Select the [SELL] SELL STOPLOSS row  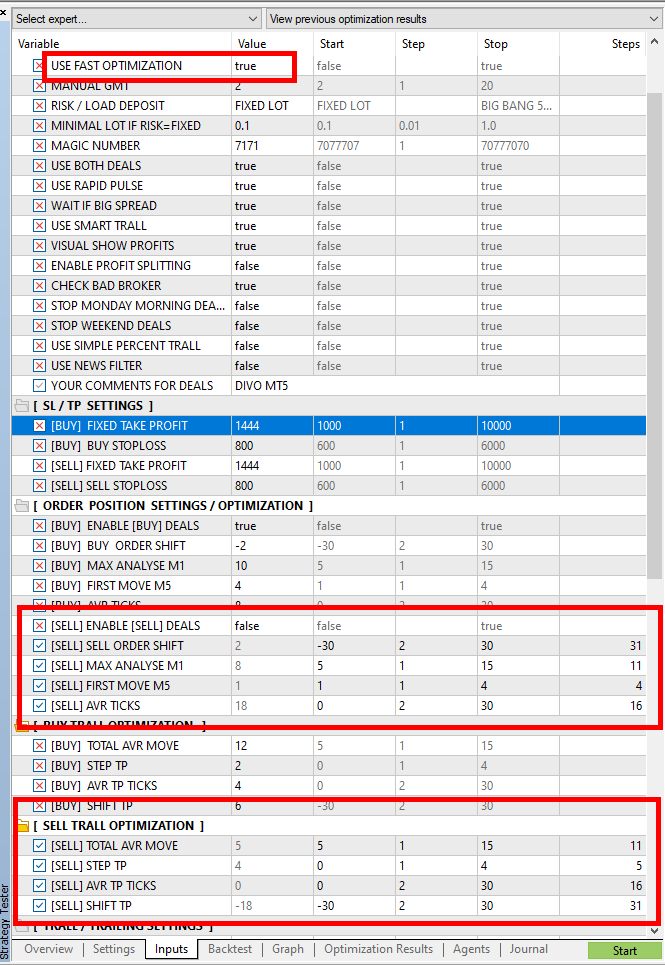[329, 486]
